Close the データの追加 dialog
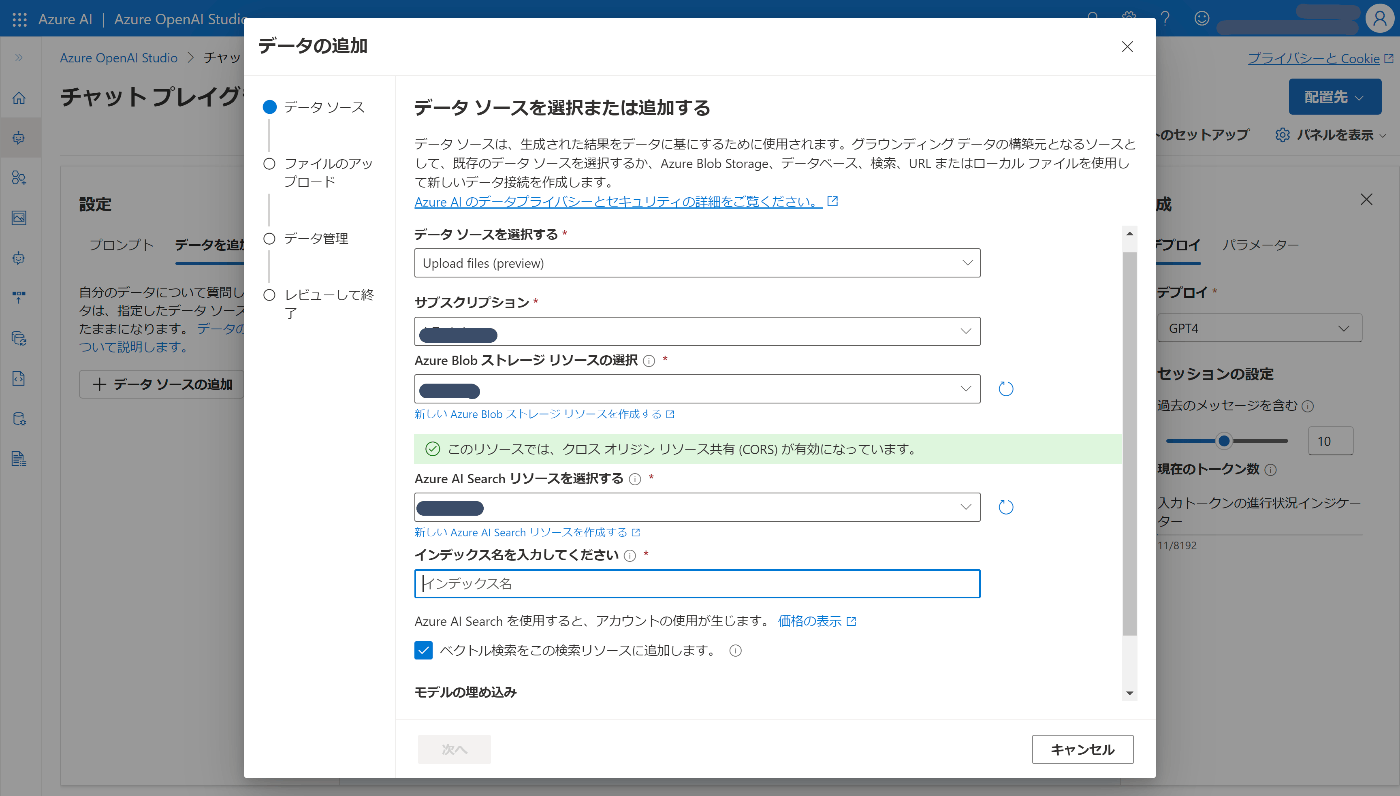 click(1127, 46)
